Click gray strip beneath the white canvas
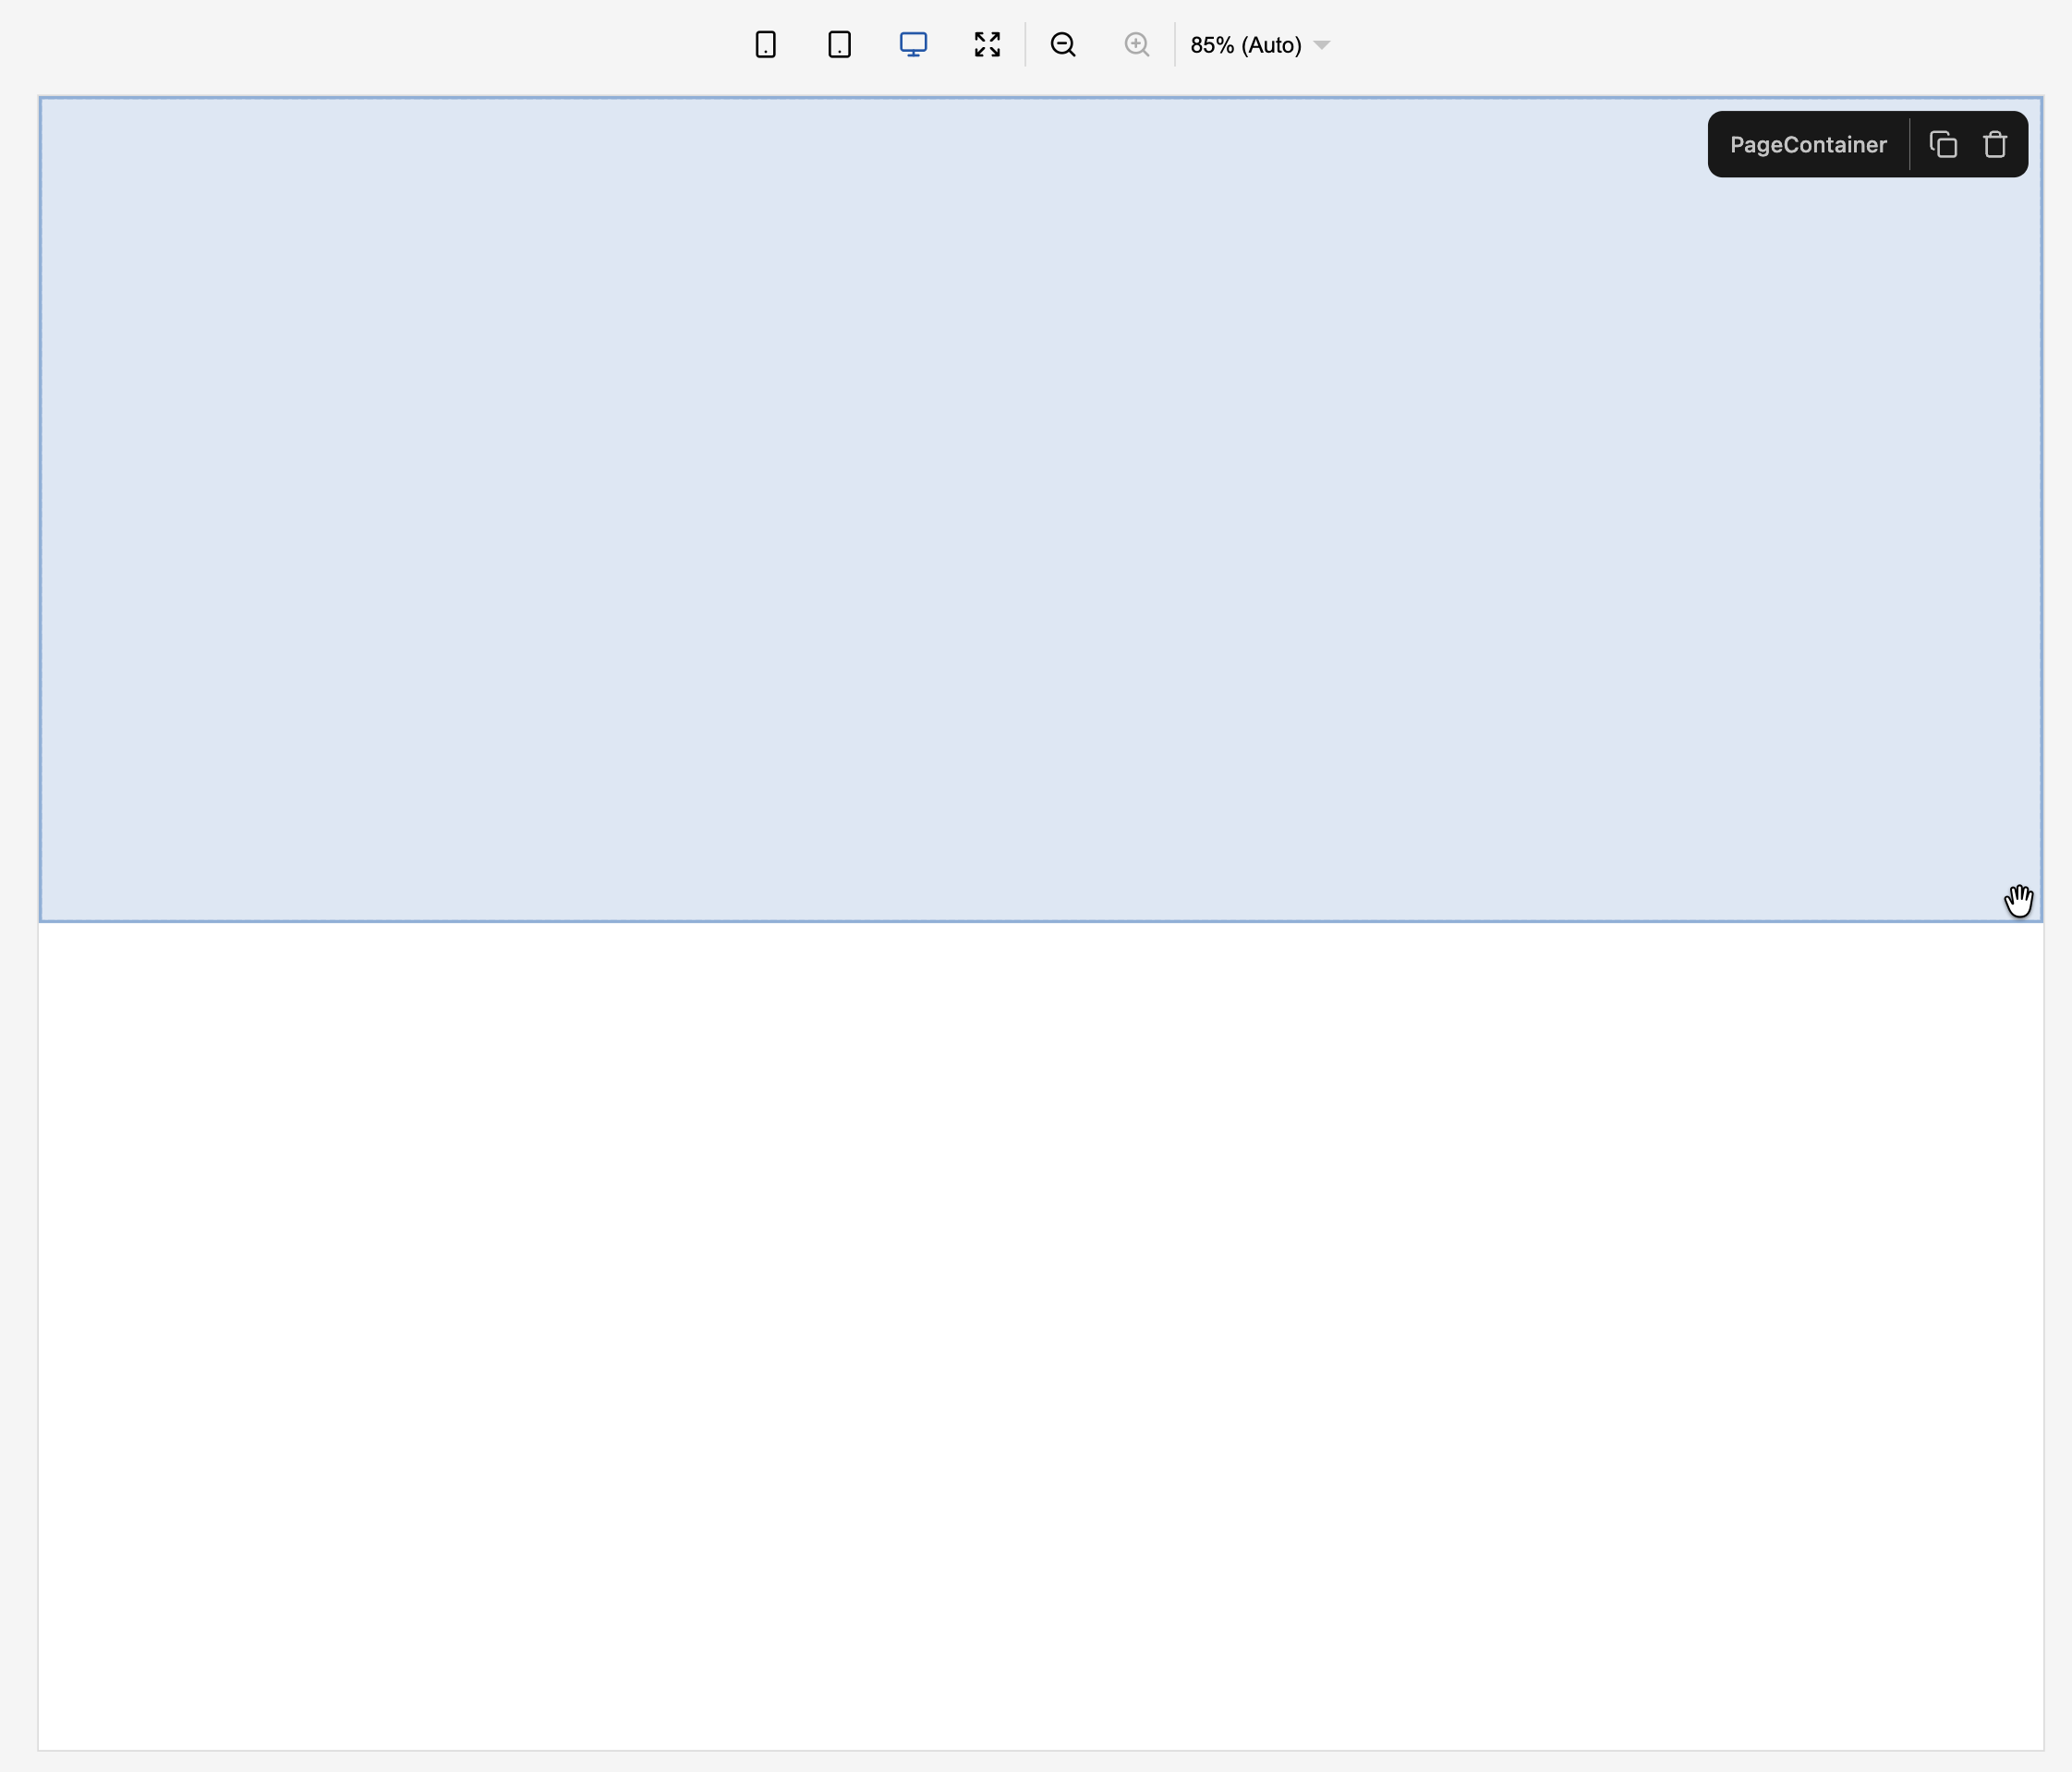 coord(1040,1762)
